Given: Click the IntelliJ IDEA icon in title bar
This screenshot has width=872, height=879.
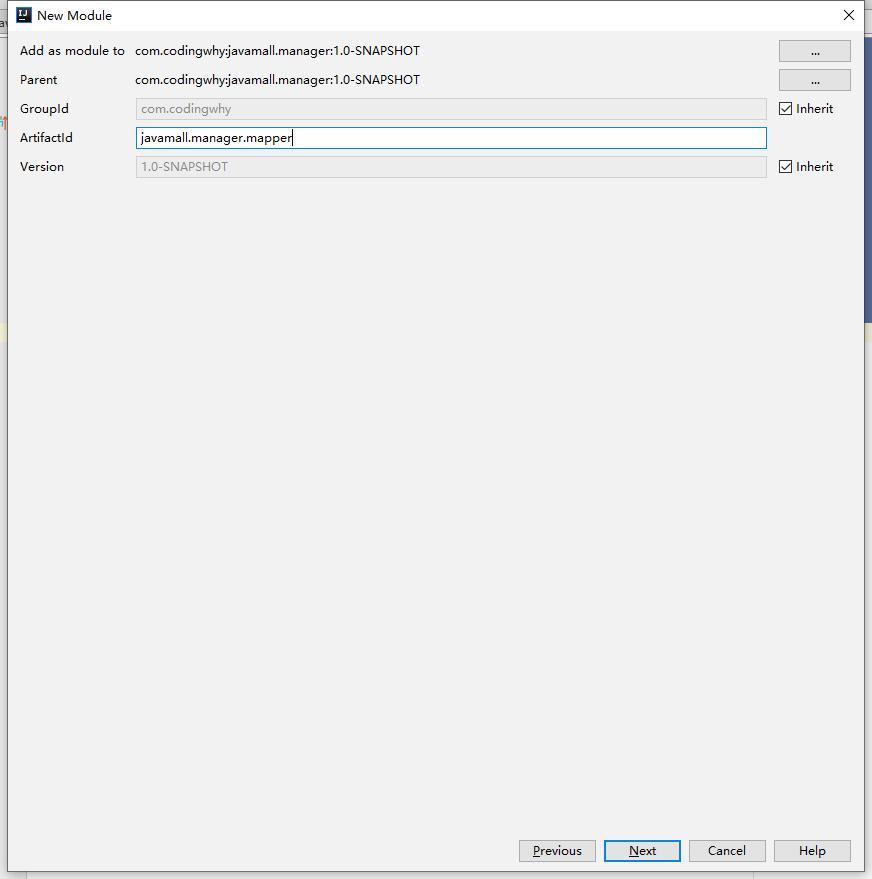Looking at the screenshot, I should click(x=24, y=15).
